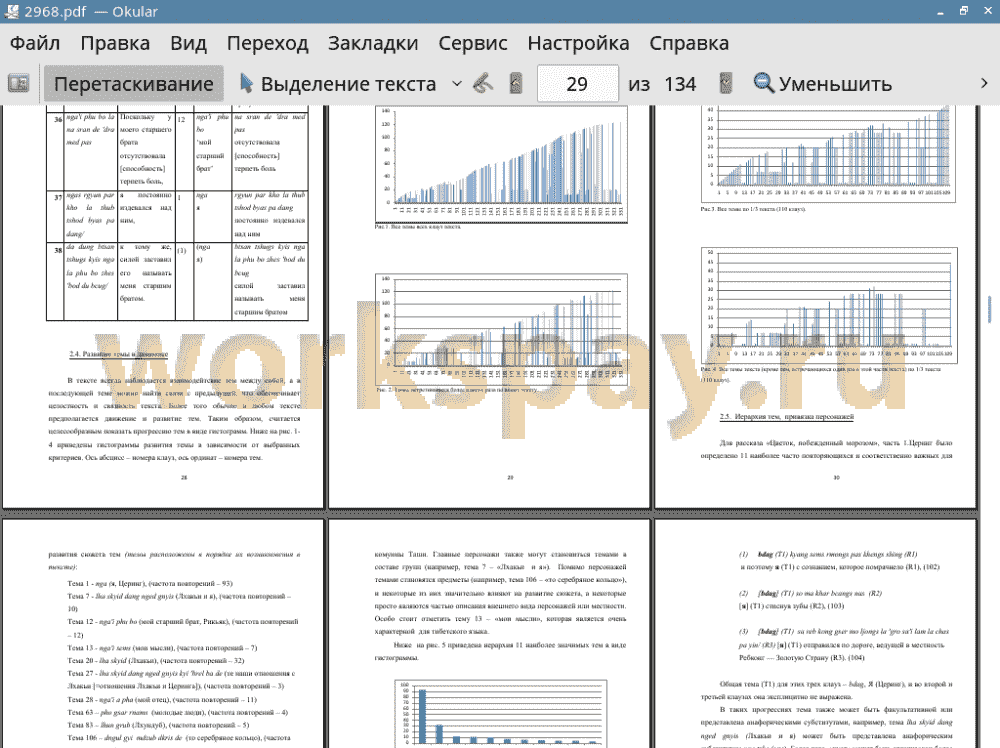Click the top histogram on page 29
This screenshot has width=1000, height=748.
[x=501, y=165]
